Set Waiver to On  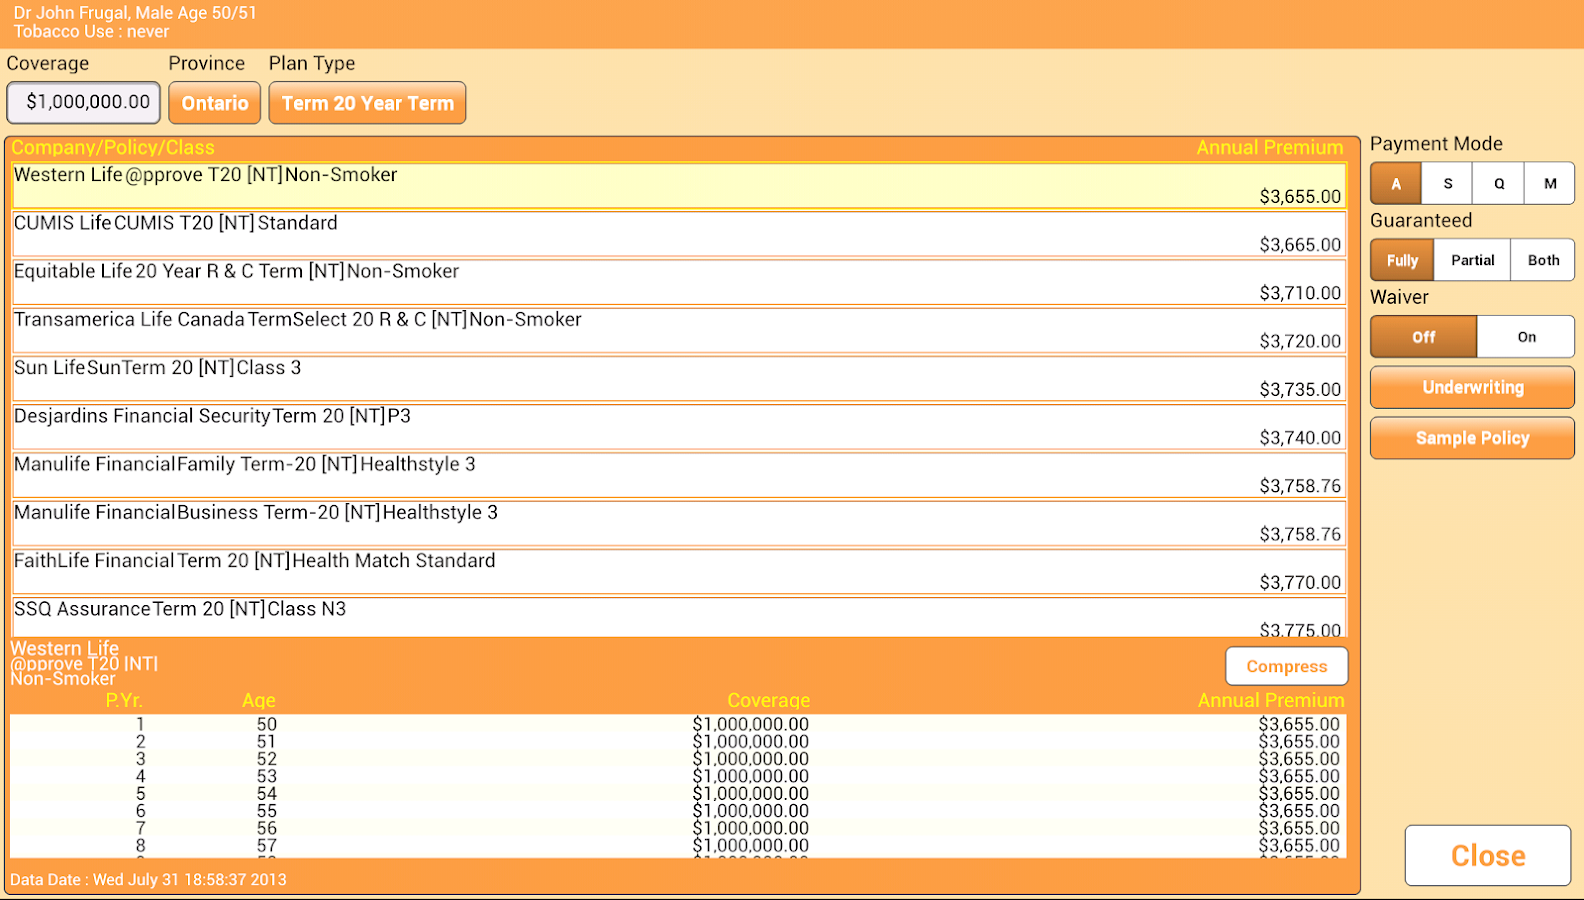coord(1526,337)
